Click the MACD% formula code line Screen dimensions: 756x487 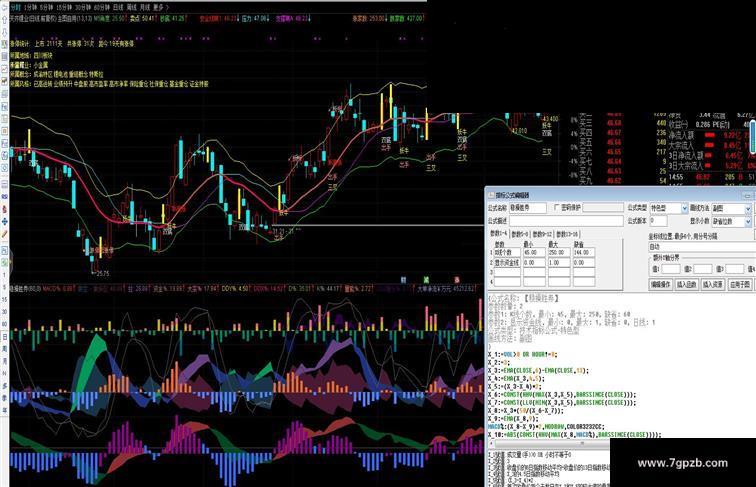547,427
